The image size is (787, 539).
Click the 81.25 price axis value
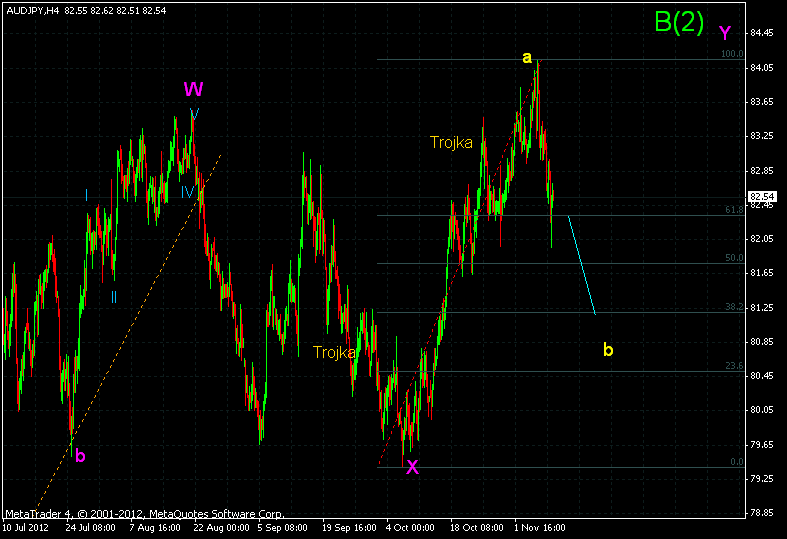(x=762, y=308)
